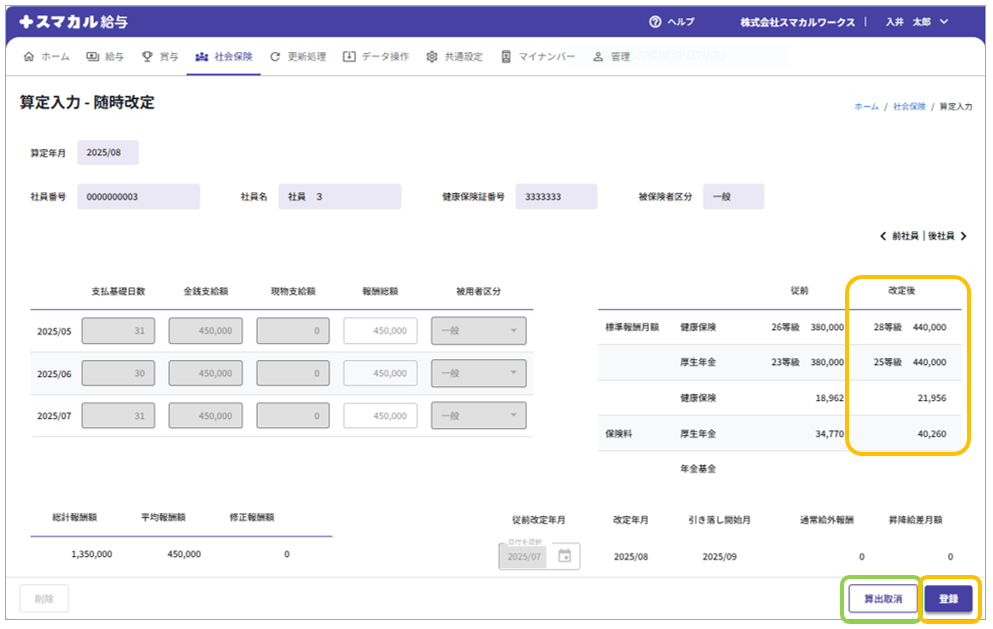Click the home icon in navigation bar
Screen dimensions: 993x629
(28, 57)
